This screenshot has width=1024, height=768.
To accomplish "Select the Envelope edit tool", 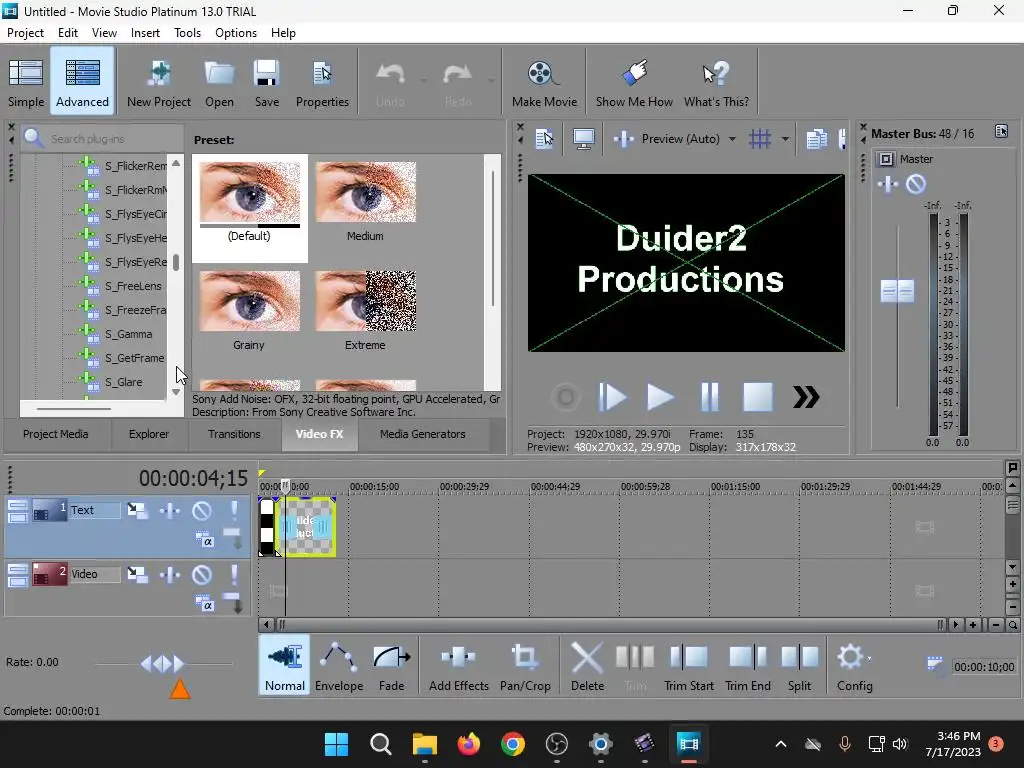I will coord(339,667).
